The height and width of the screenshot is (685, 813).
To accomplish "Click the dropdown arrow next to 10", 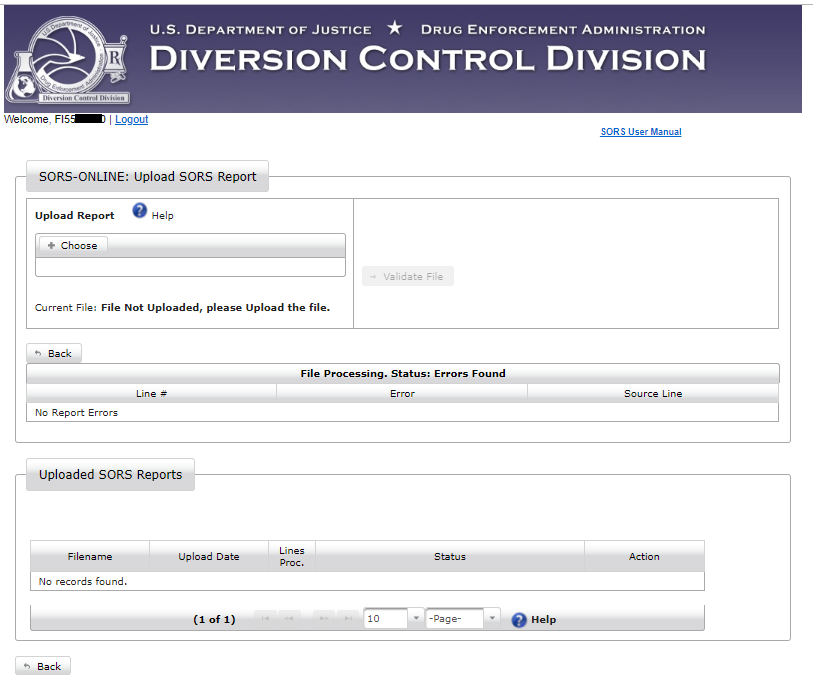I will [416, 618].
